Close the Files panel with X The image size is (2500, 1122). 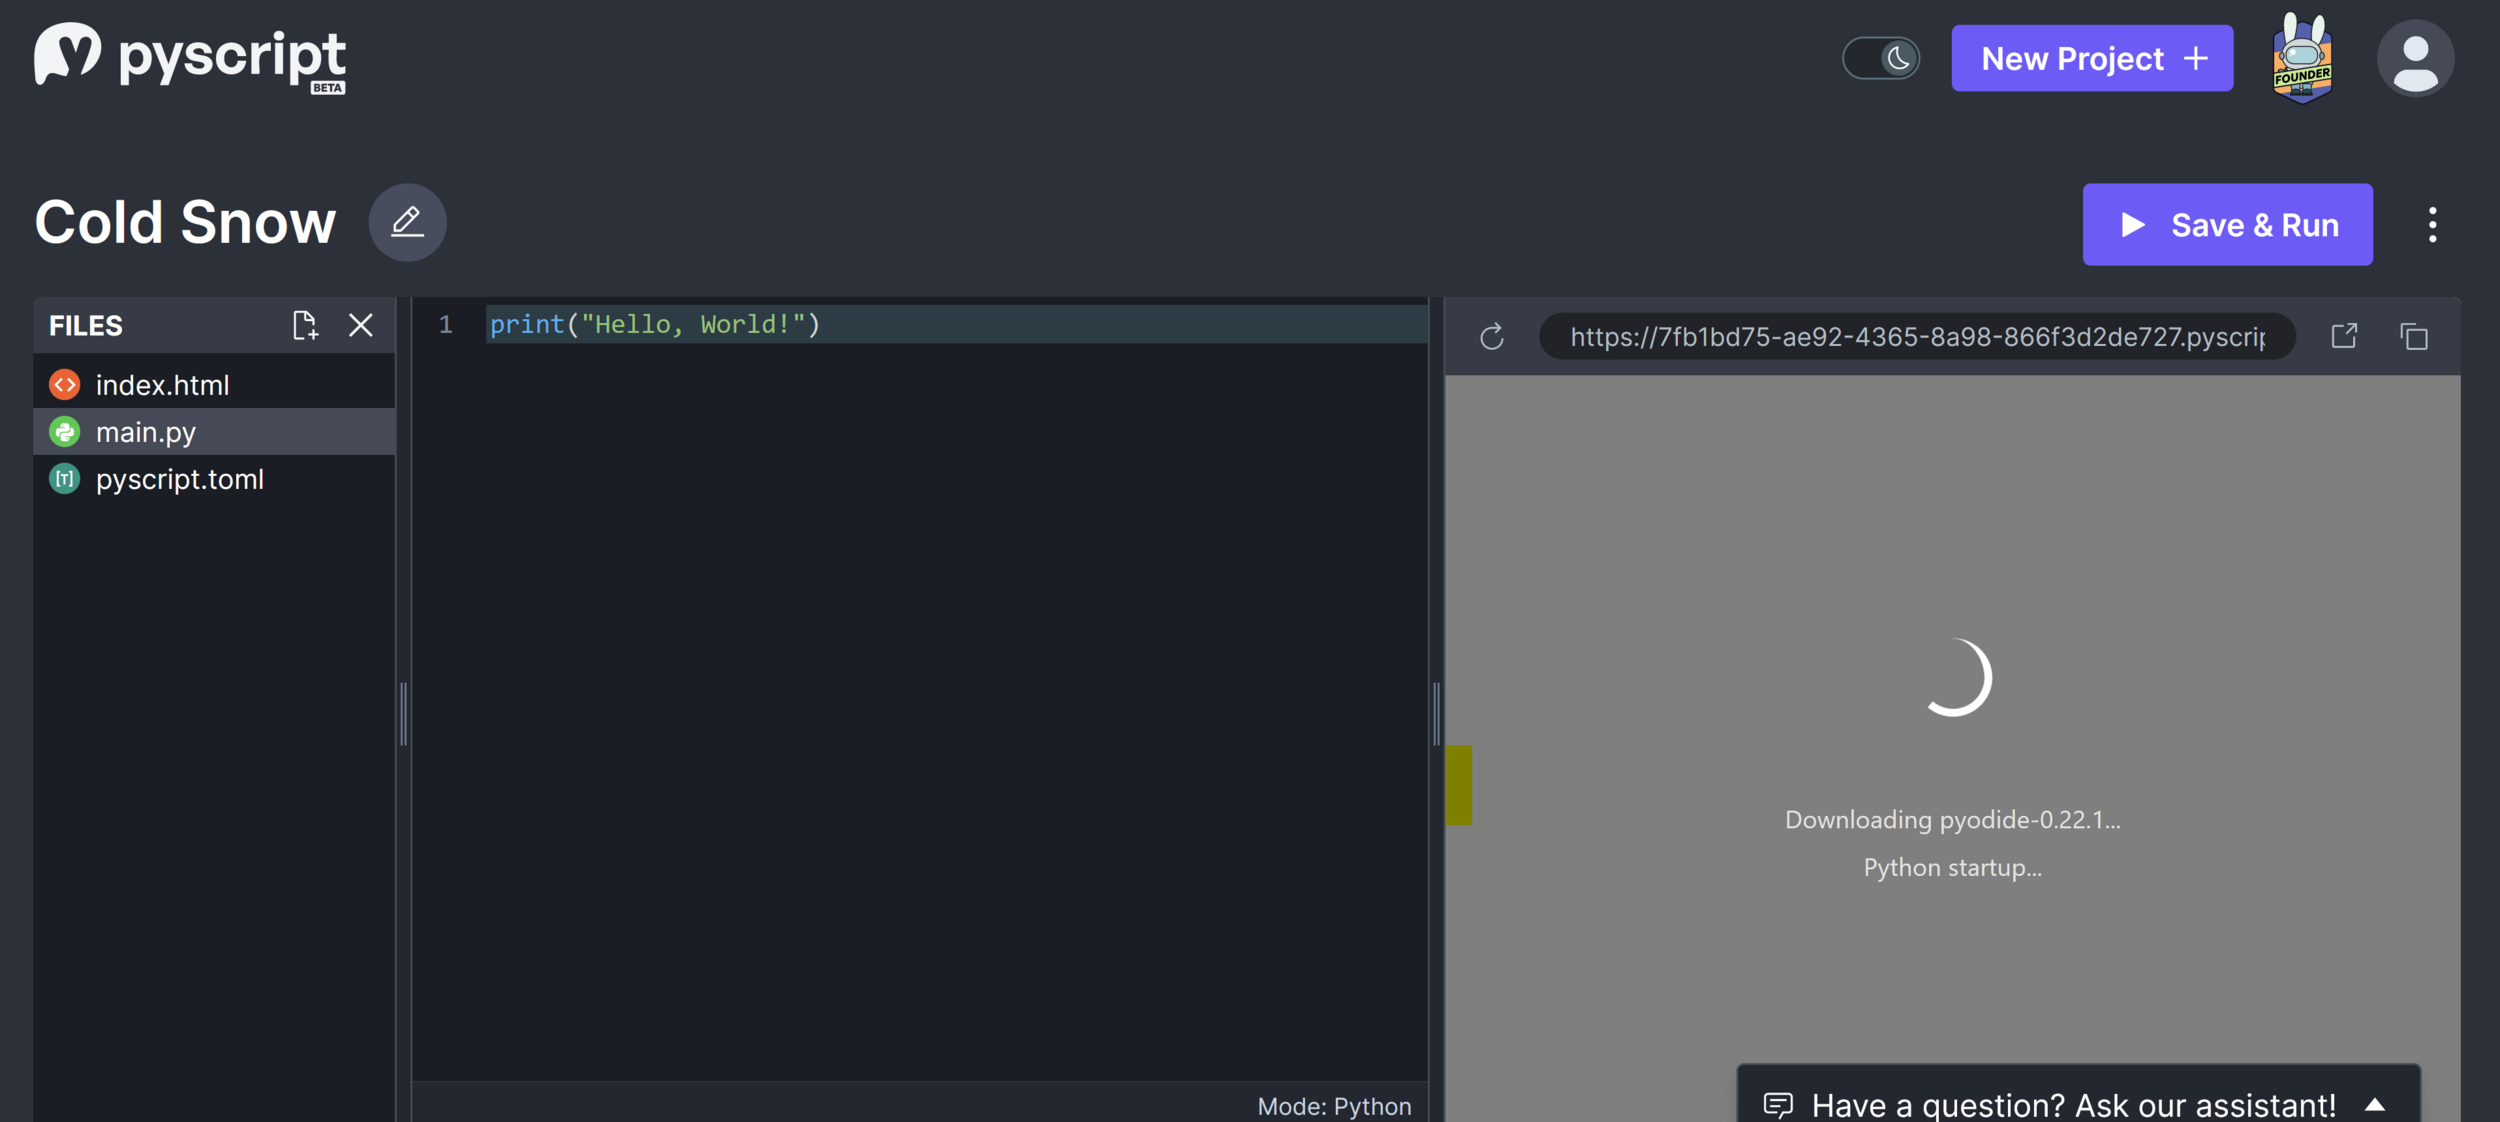point(361,325)
